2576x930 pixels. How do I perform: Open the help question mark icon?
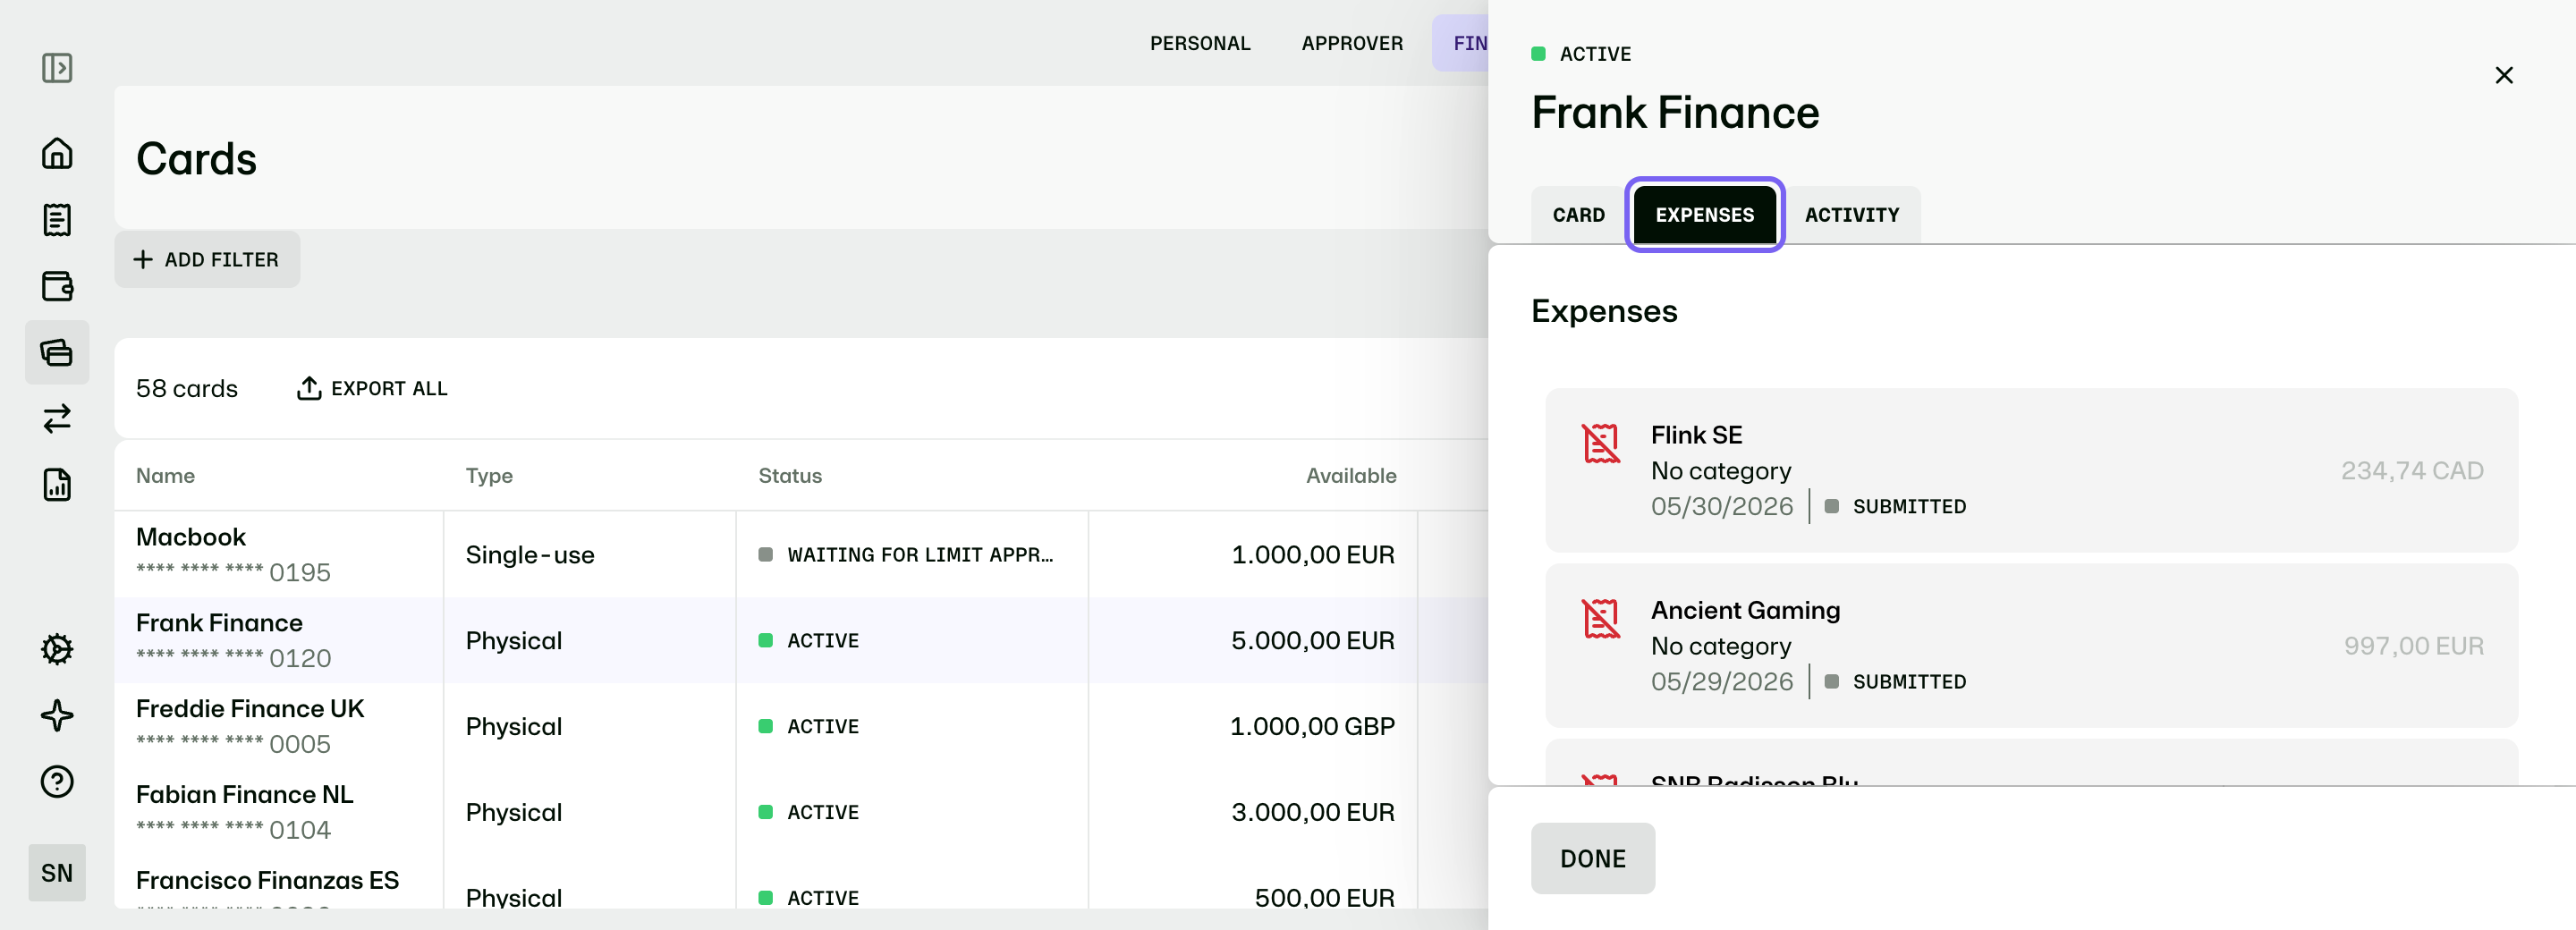pyautogui.click(x=57, y=781)
